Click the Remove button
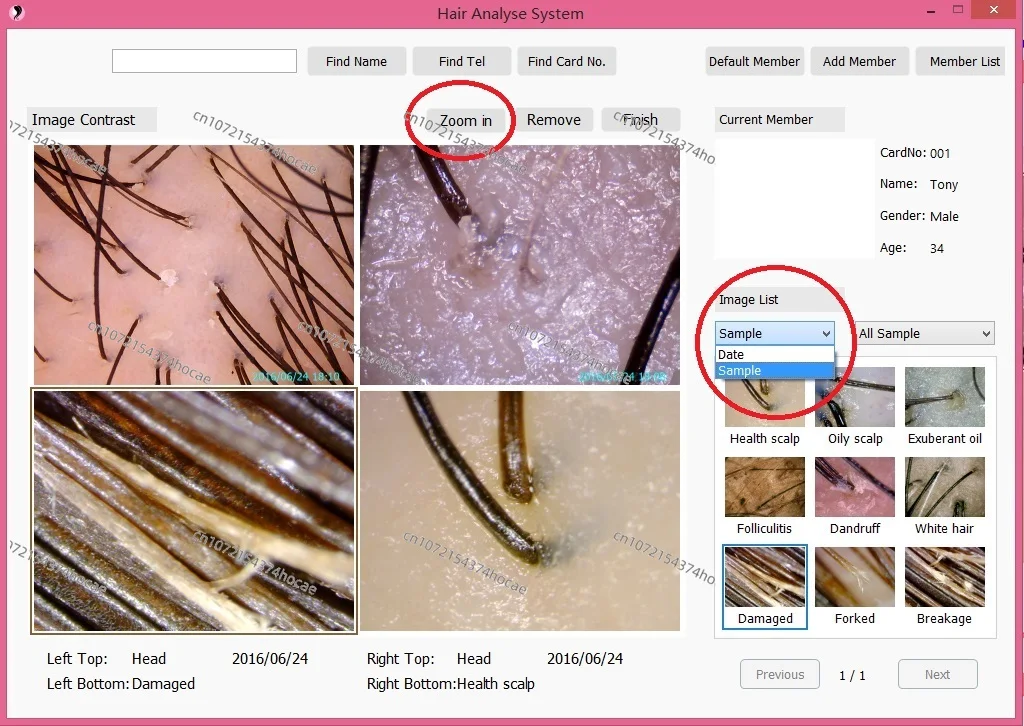The image size is (1024, 726). 554,120
